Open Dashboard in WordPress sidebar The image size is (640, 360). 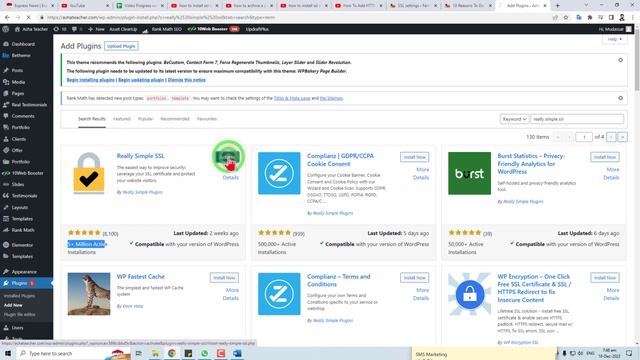tap(23, 44)
